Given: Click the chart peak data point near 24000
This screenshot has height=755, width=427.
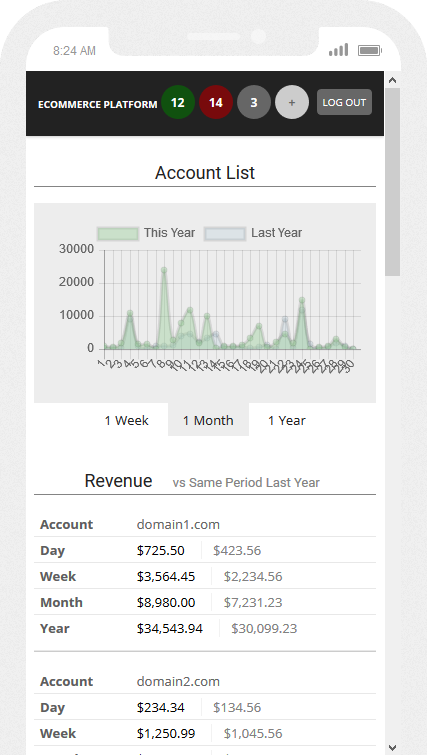Looking at the screenshot, I should (164, 270).
